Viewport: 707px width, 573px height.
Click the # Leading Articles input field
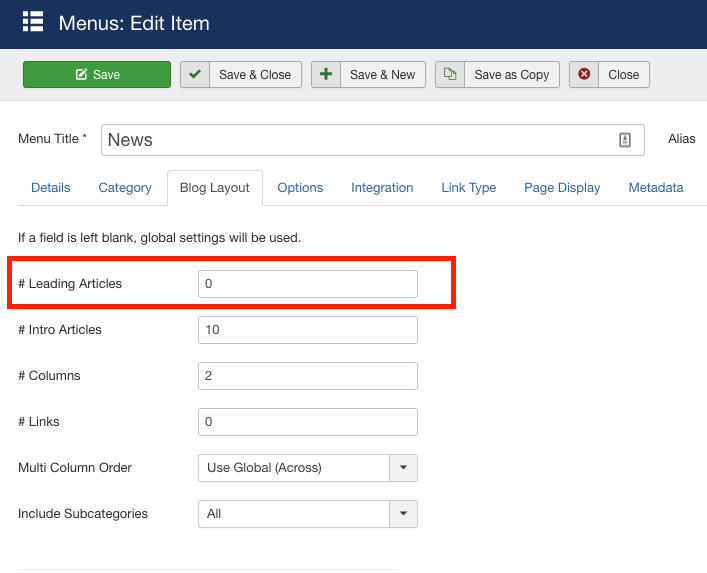308,284
